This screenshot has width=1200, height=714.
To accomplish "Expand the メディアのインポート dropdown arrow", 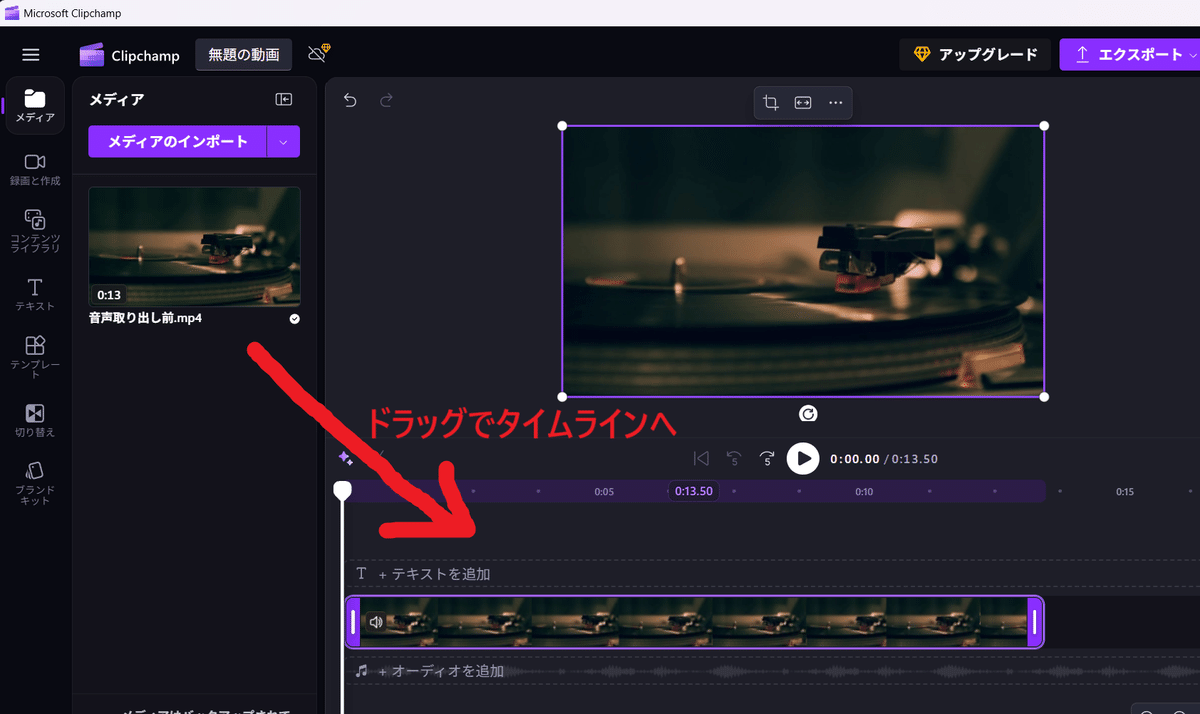I will (x=283, y=141).
